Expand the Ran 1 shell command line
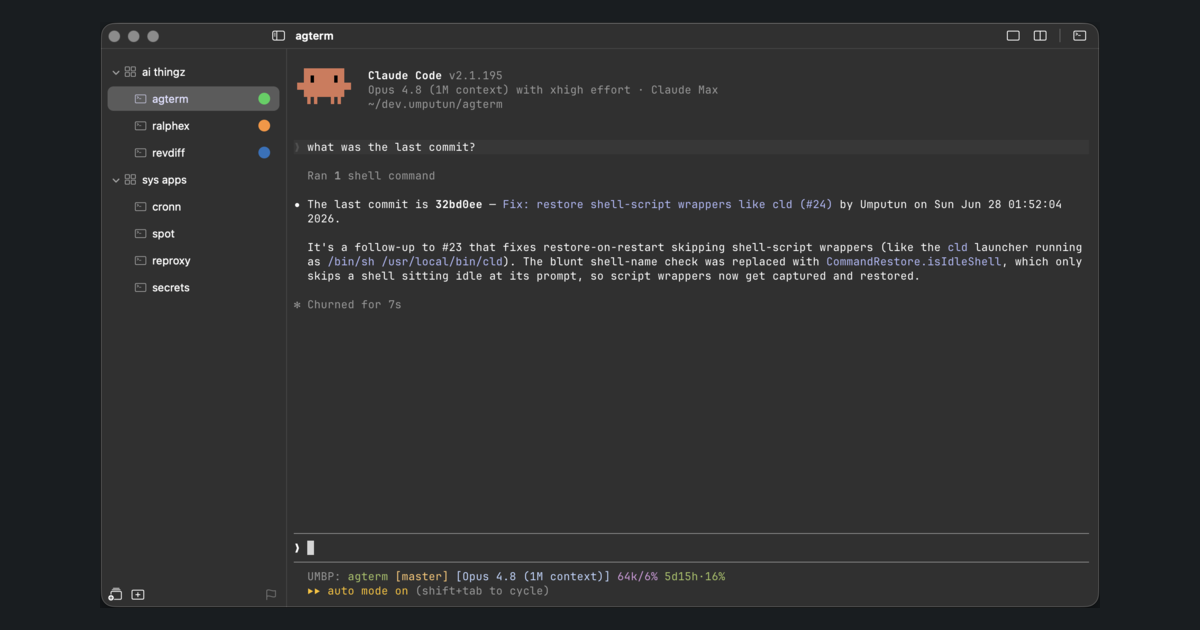1200x630 pixels. [371, 176]
